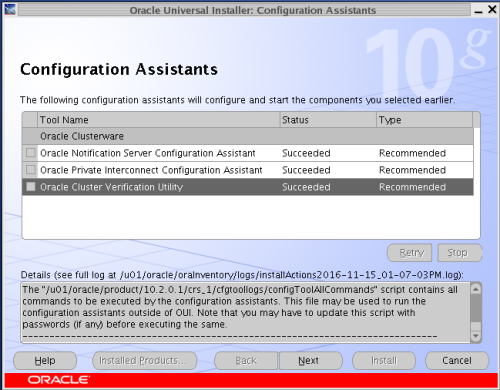
Task: Cancel the installation
Action: pyautogui.click(x=457, y=360)
